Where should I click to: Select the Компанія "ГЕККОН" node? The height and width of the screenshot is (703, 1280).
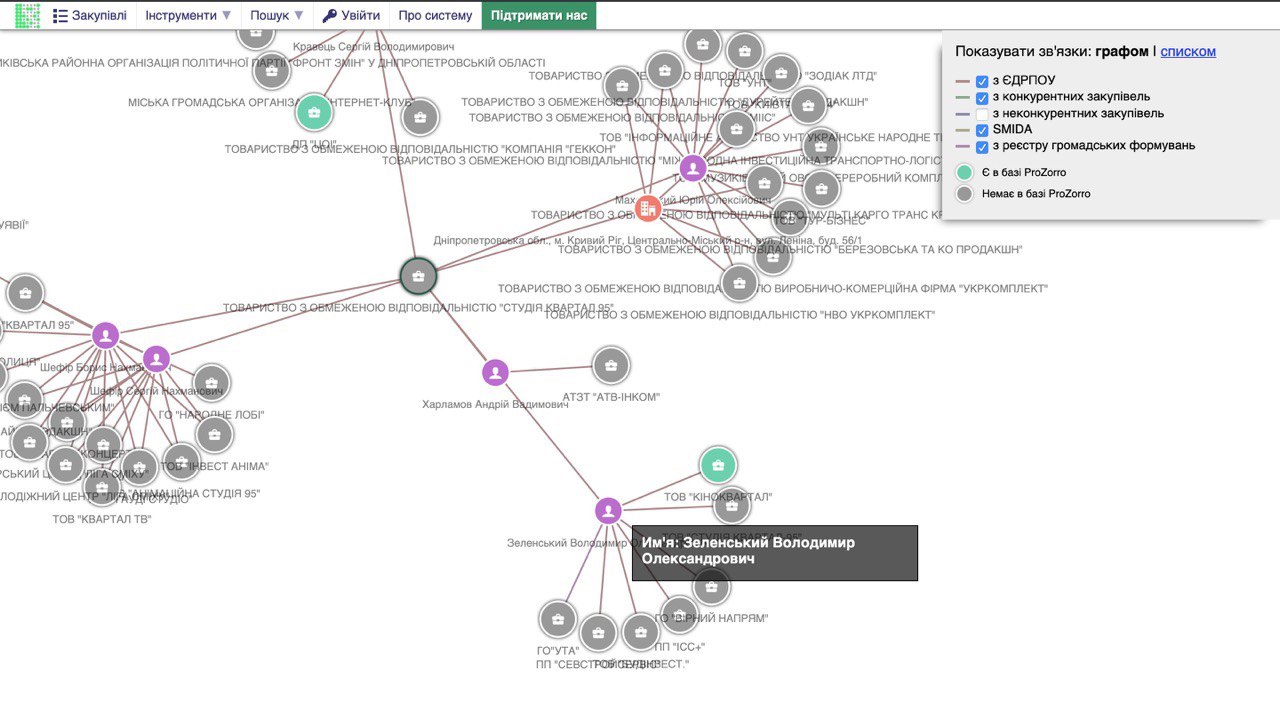(x=420, y=118)
